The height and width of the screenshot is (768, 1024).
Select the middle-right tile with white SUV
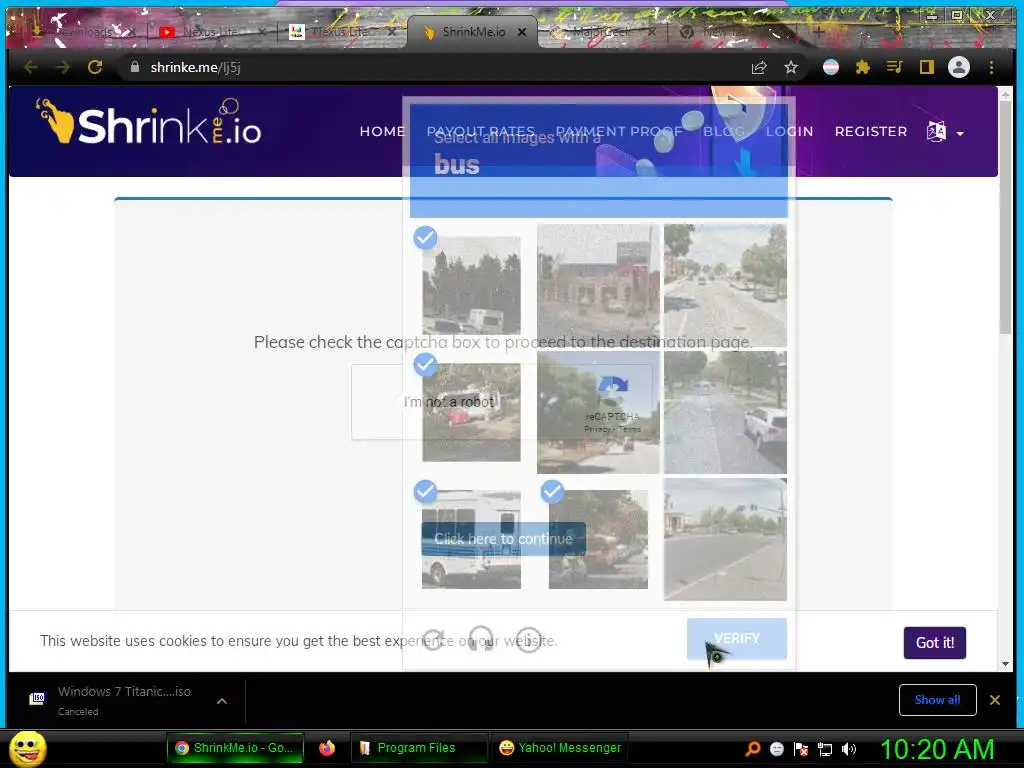click(725, 412)
